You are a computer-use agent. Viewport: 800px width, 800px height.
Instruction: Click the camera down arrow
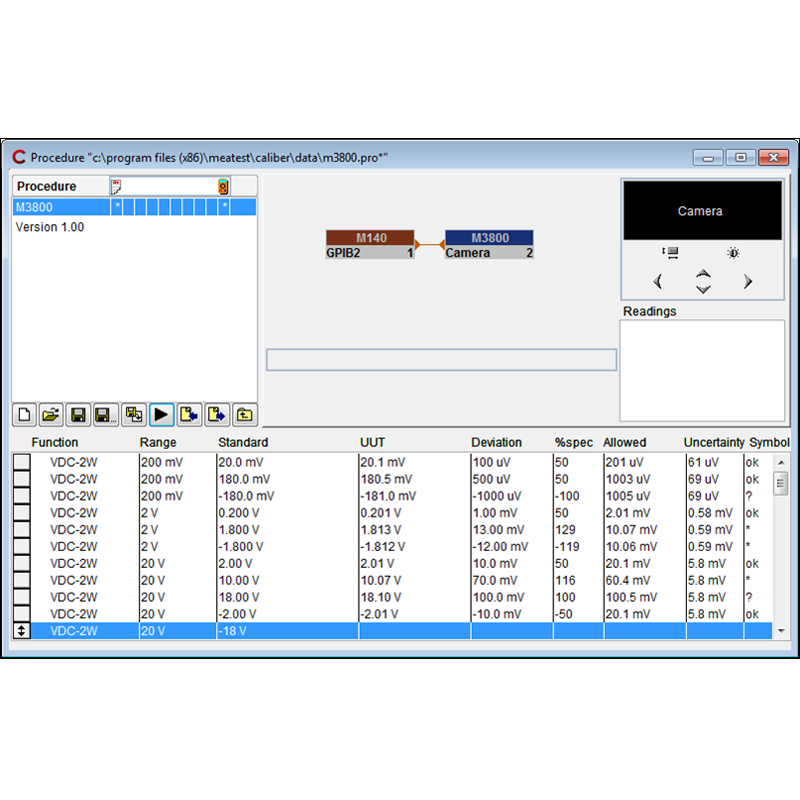pos(703,289)
